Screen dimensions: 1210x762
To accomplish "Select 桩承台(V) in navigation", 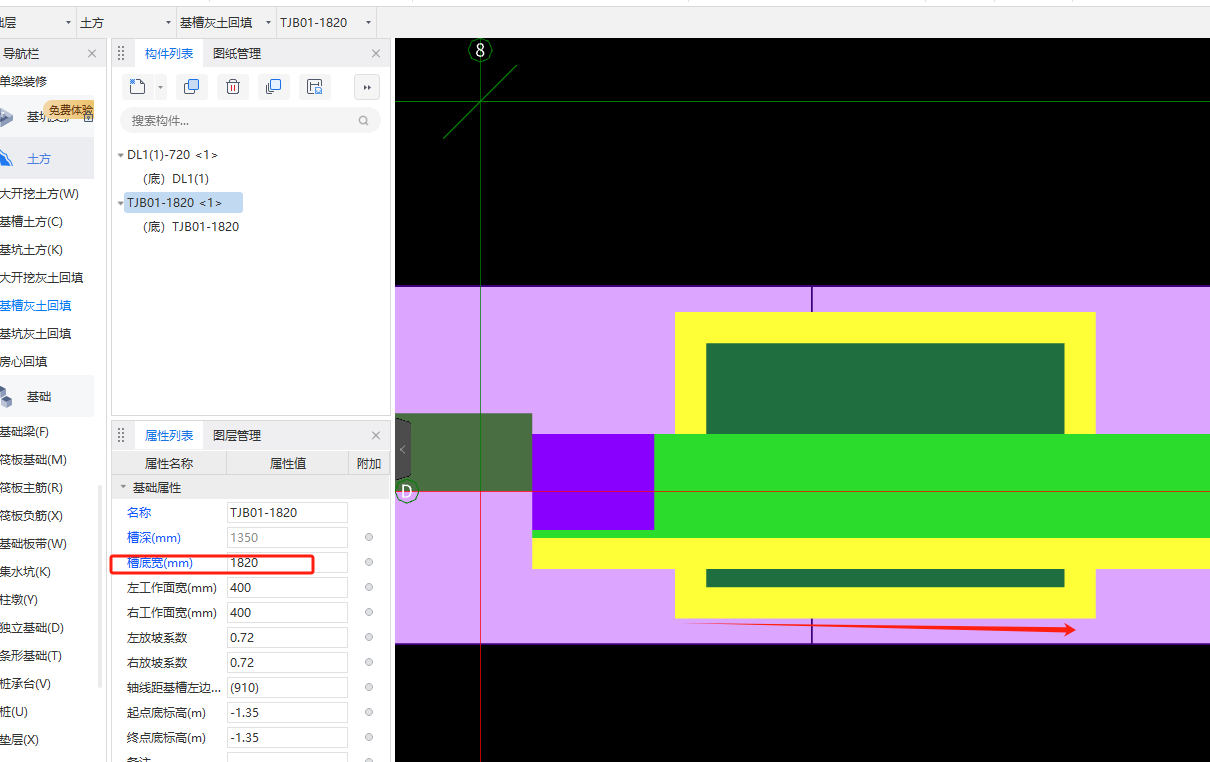I will pyautogui.click(x=25, y=684).
